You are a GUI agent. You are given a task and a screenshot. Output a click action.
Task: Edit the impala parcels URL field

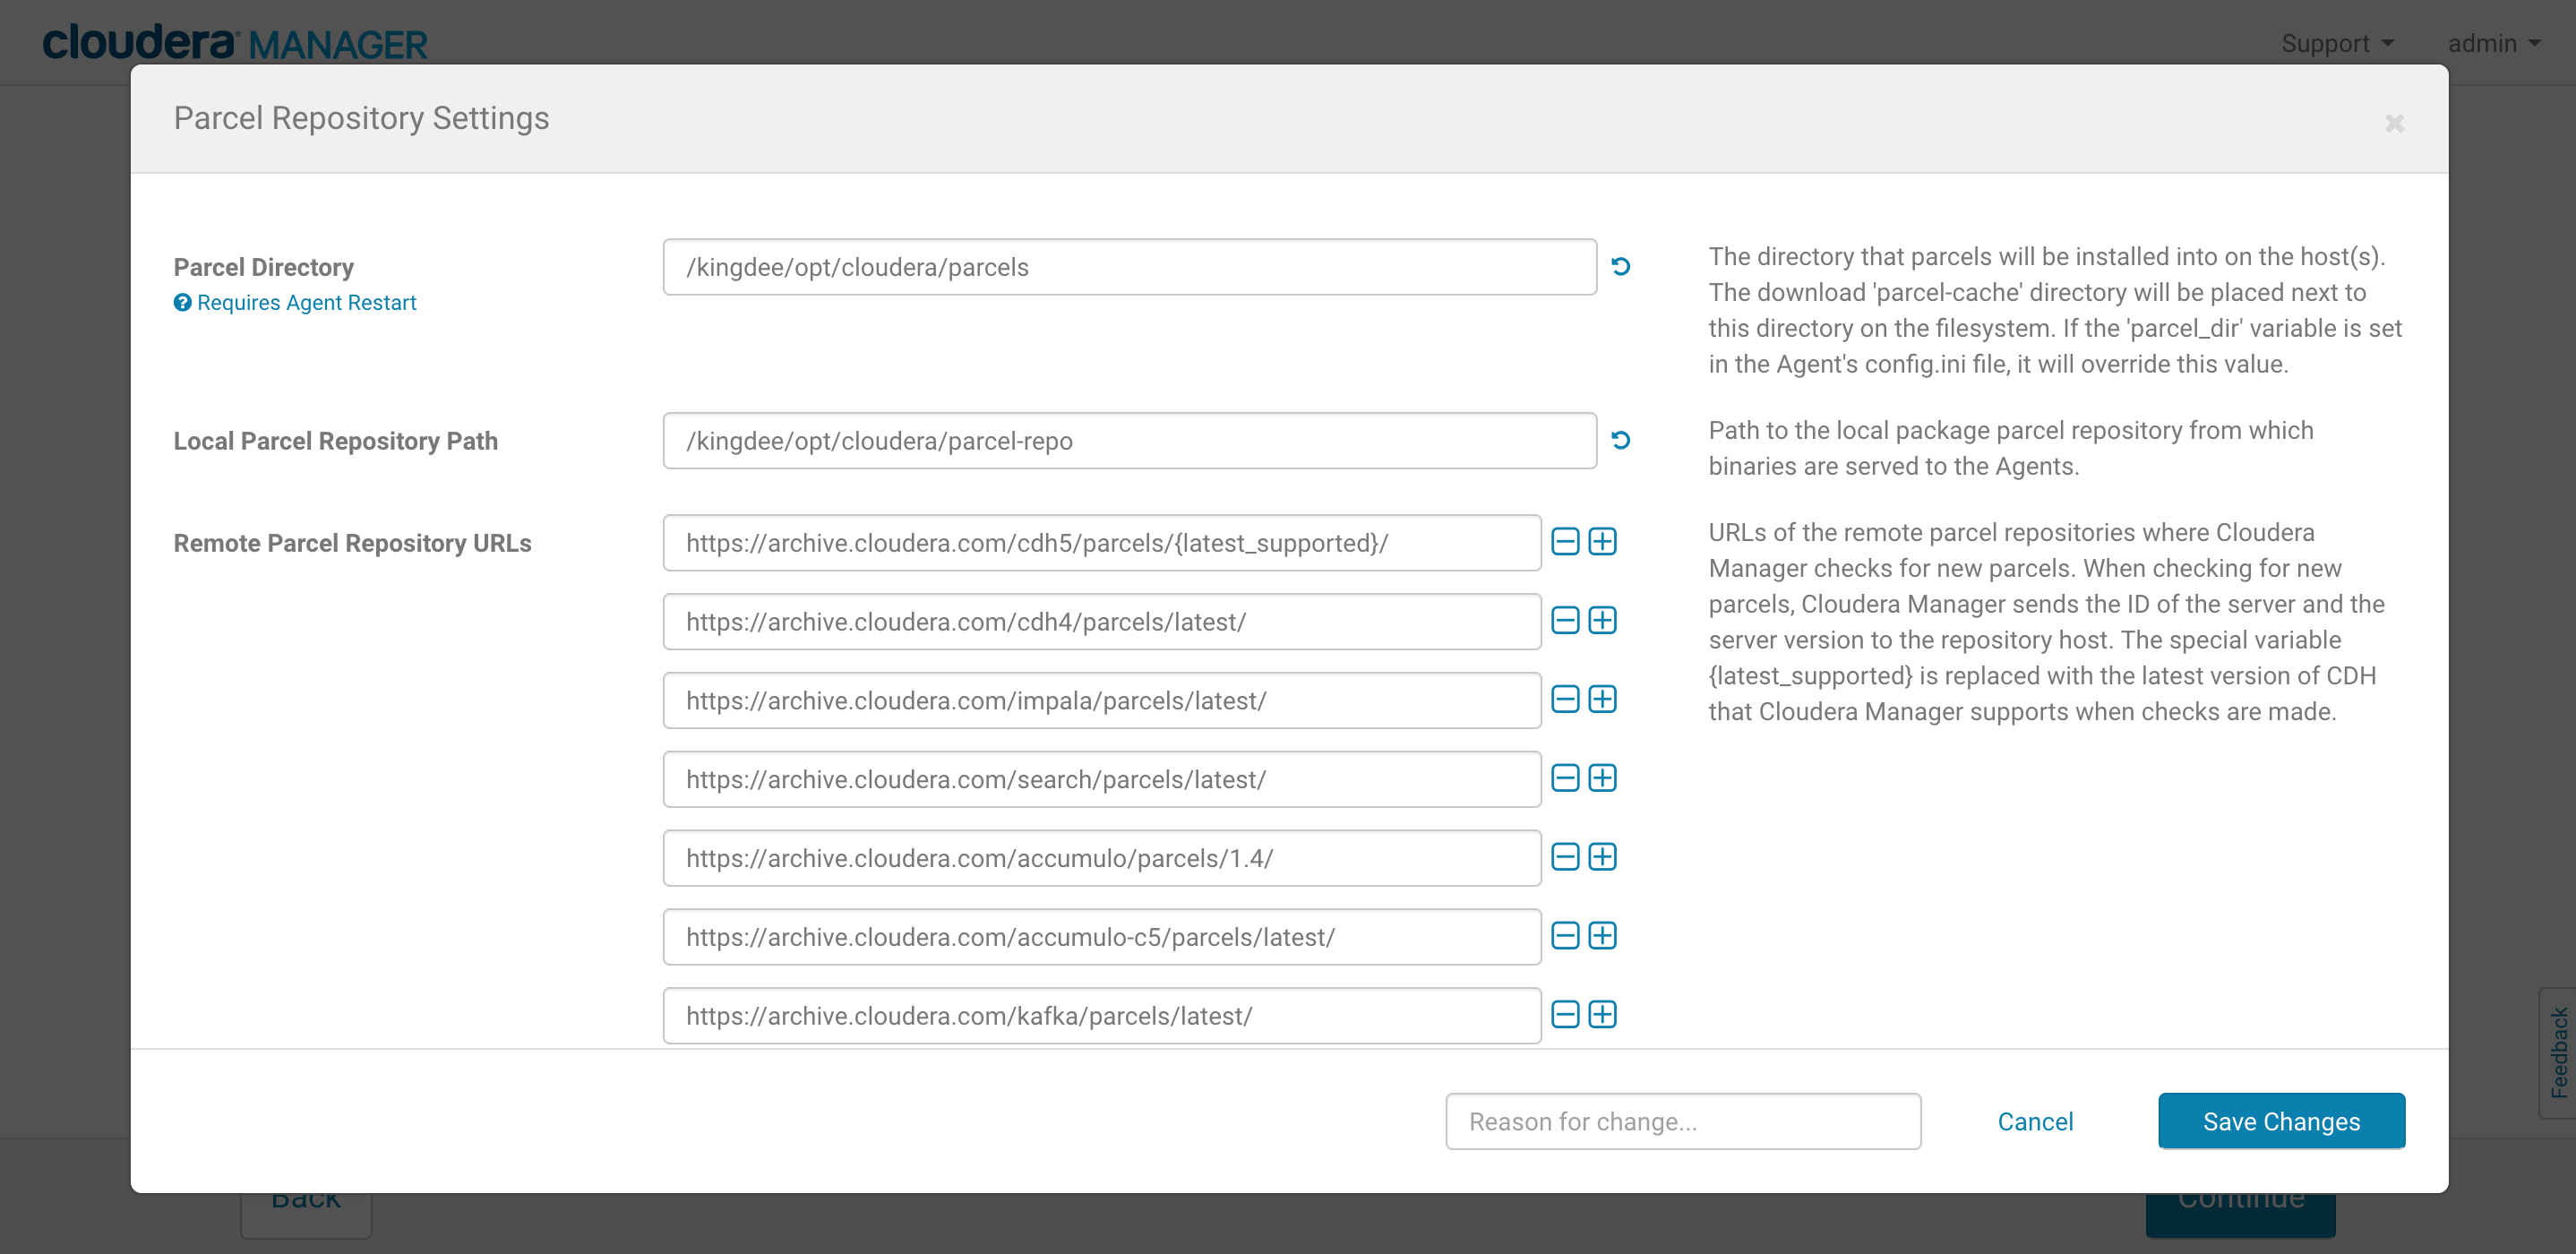pos(1101,701)
